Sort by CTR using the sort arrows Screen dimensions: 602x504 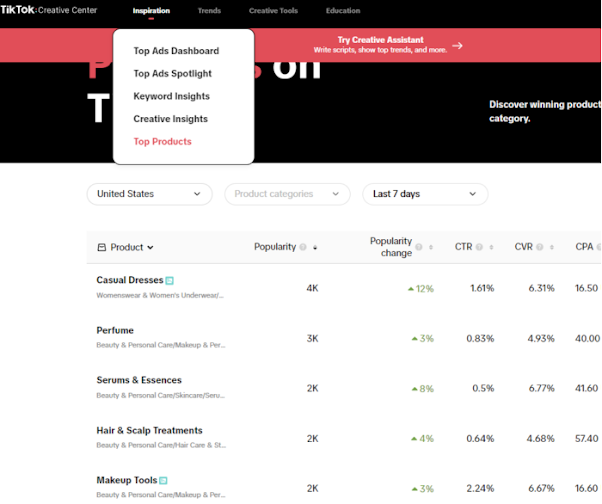[x=491, y=247]
